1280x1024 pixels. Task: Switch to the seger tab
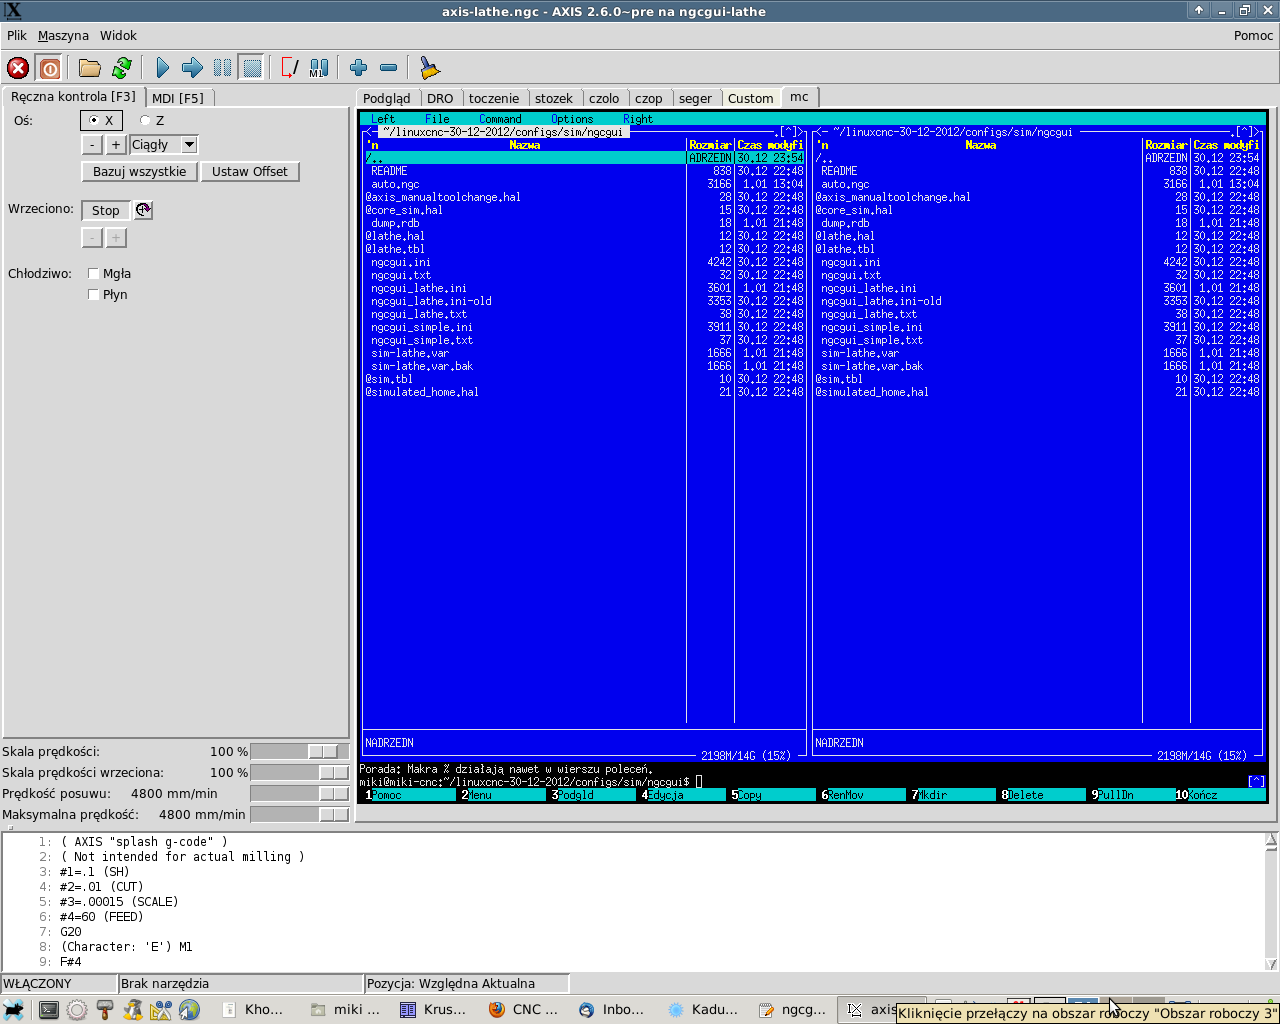pos(695,98)
